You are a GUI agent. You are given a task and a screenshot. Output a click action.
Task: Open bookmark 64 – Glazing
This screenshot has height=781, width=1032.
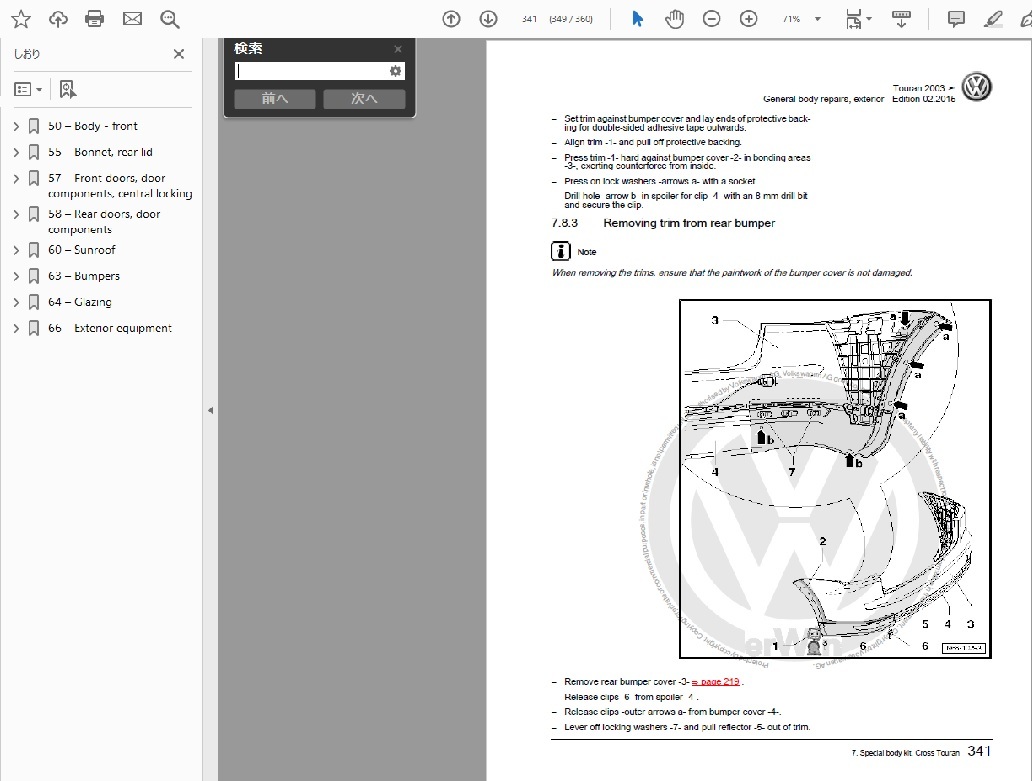[x=80, y=303]
